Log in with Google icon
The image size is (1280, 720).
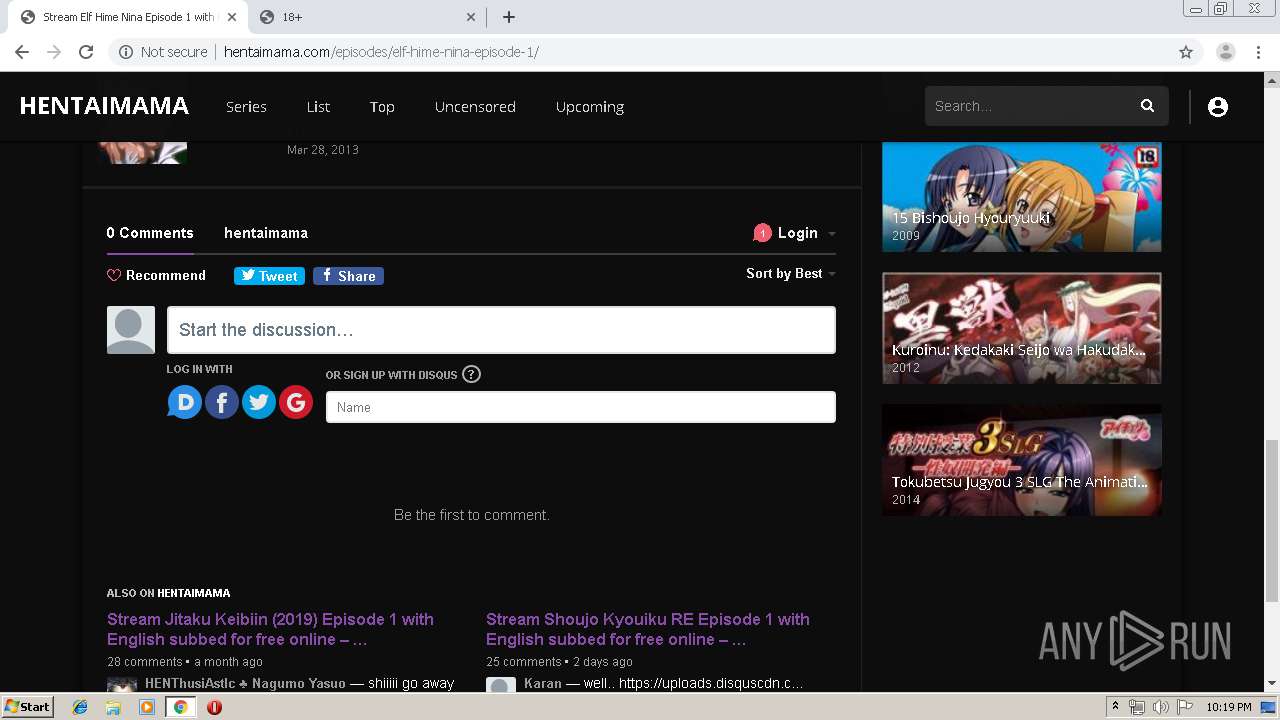(296, 403)
